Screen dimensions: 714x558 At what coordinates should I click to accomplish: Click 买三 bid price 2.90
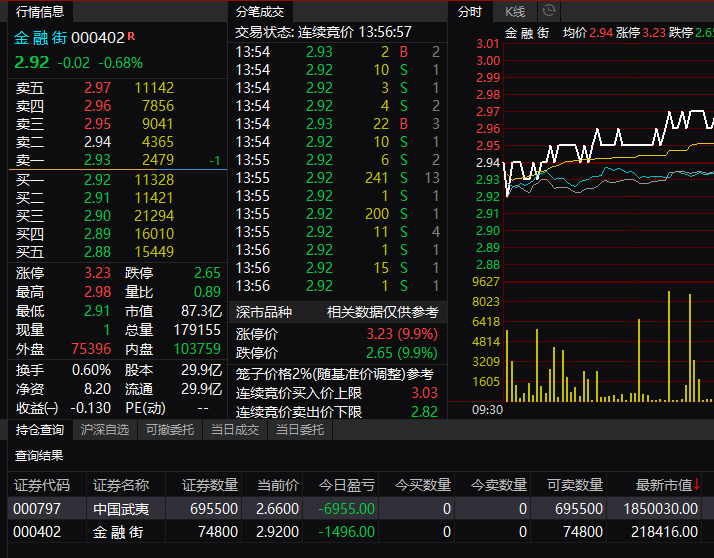(97, 215)
